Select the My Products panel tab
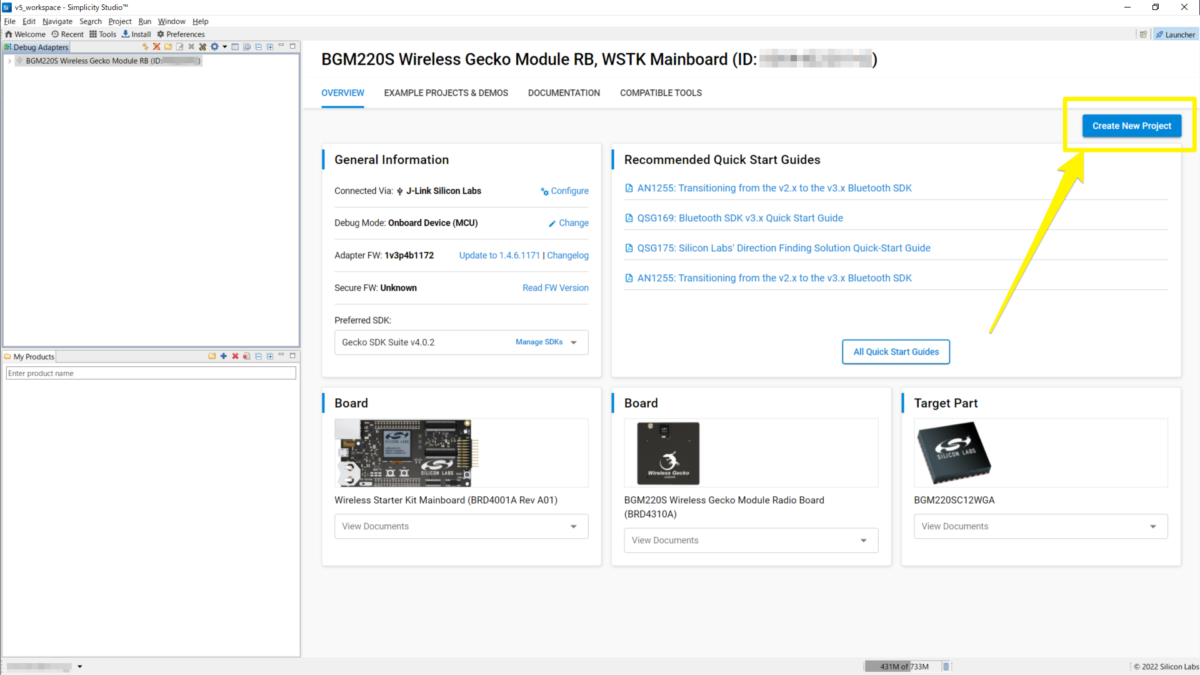This screenshot has height=675, width=1200. 29,356
